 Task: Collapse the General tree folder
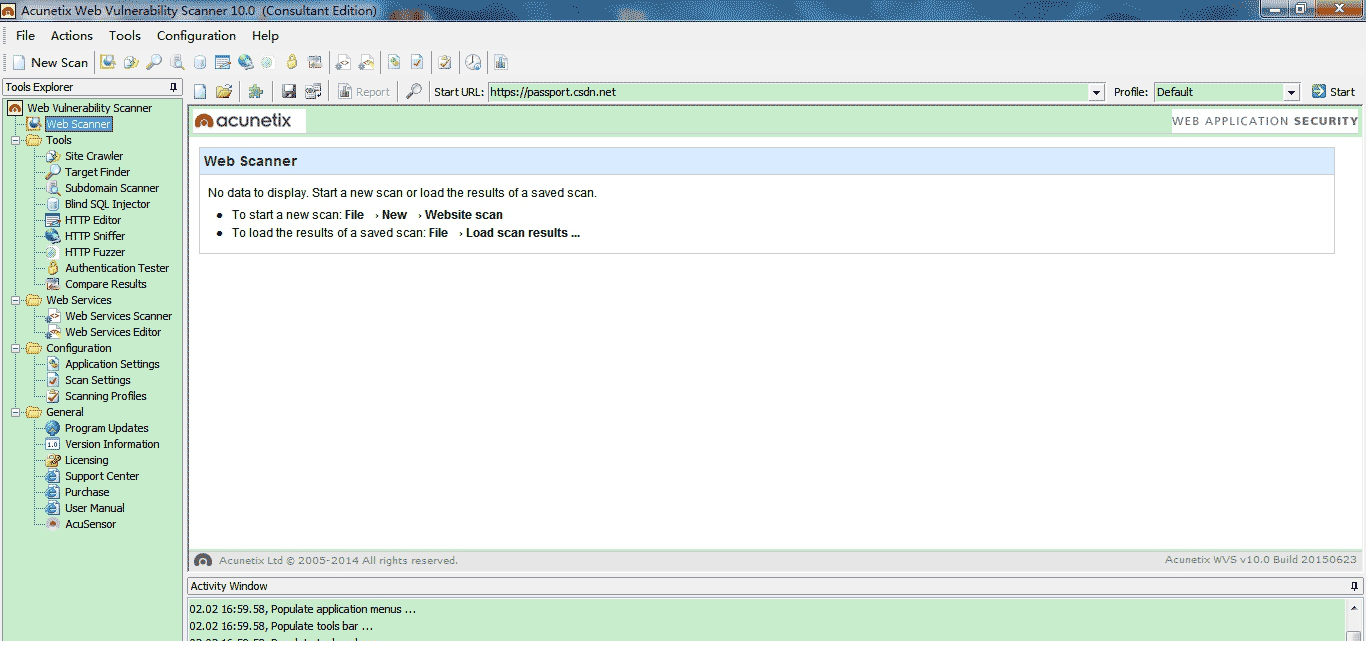click(16, 412)
